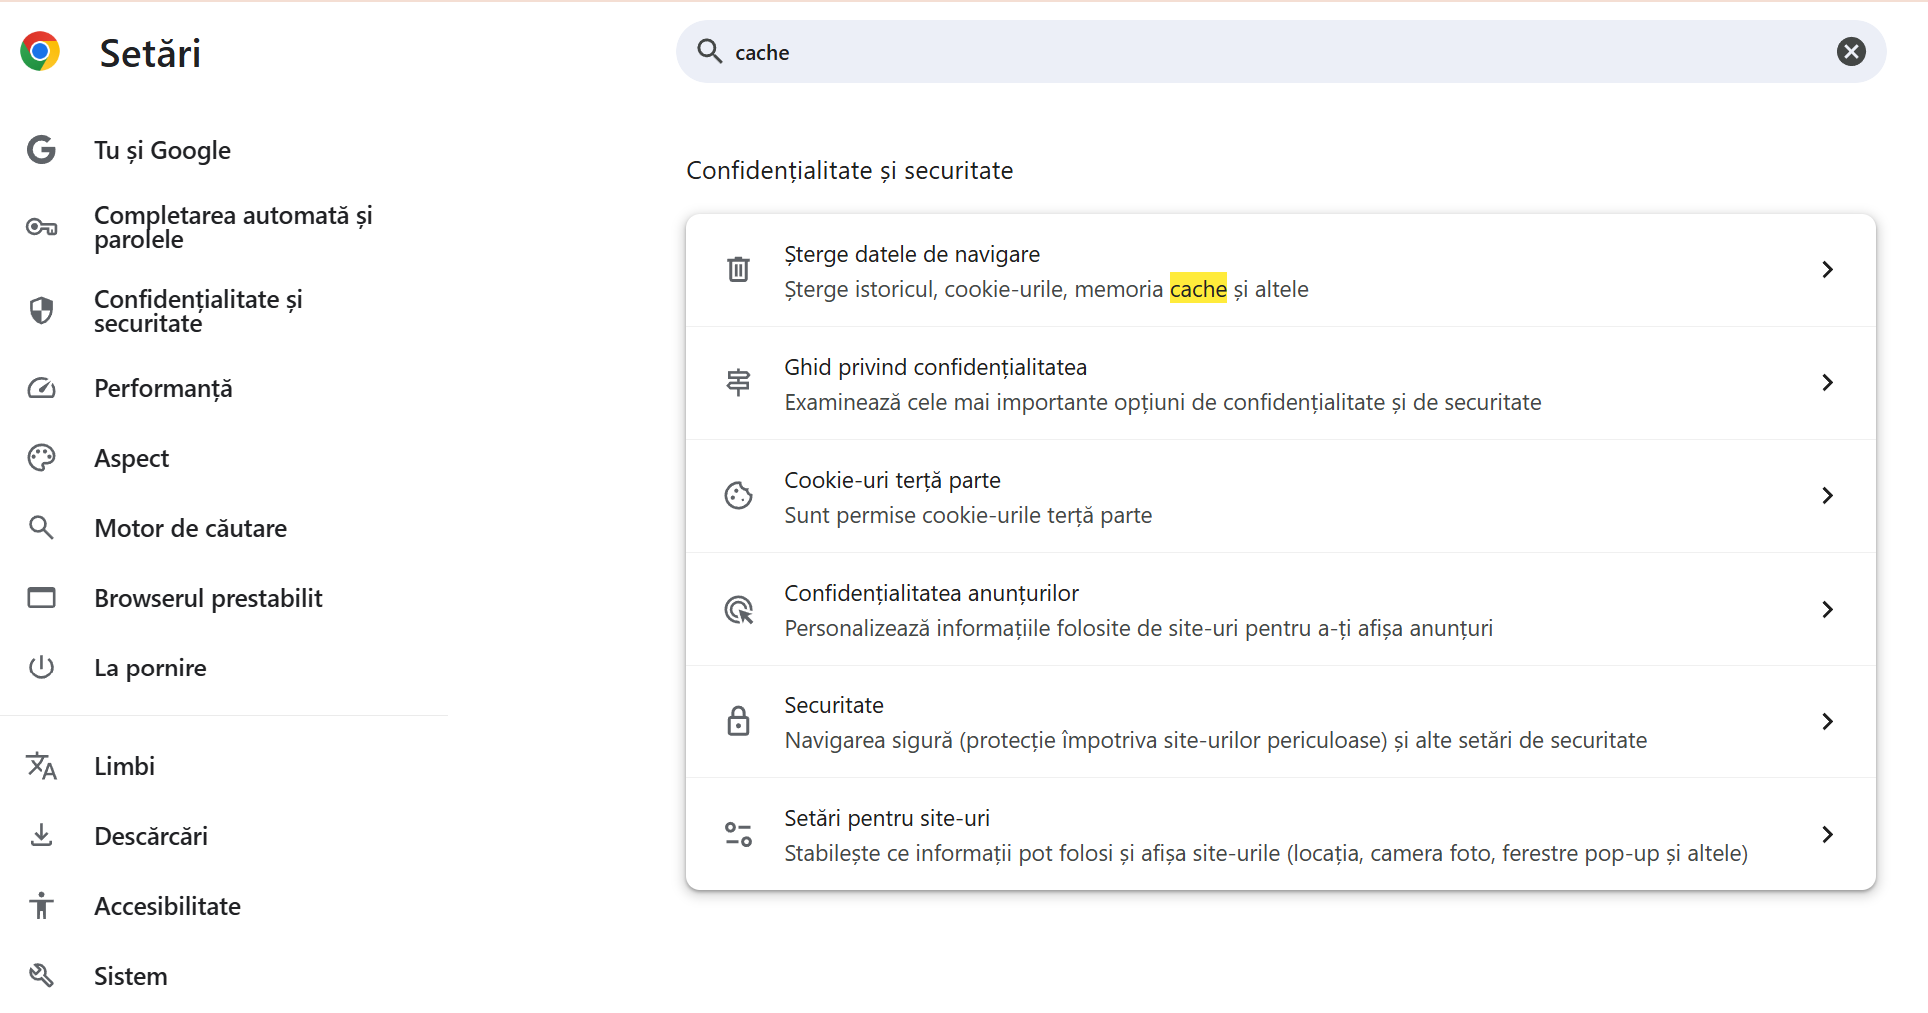The image size is (1928, 1013).
Task: Click the magnifier icon in the search bar
Action: [709, 51]
